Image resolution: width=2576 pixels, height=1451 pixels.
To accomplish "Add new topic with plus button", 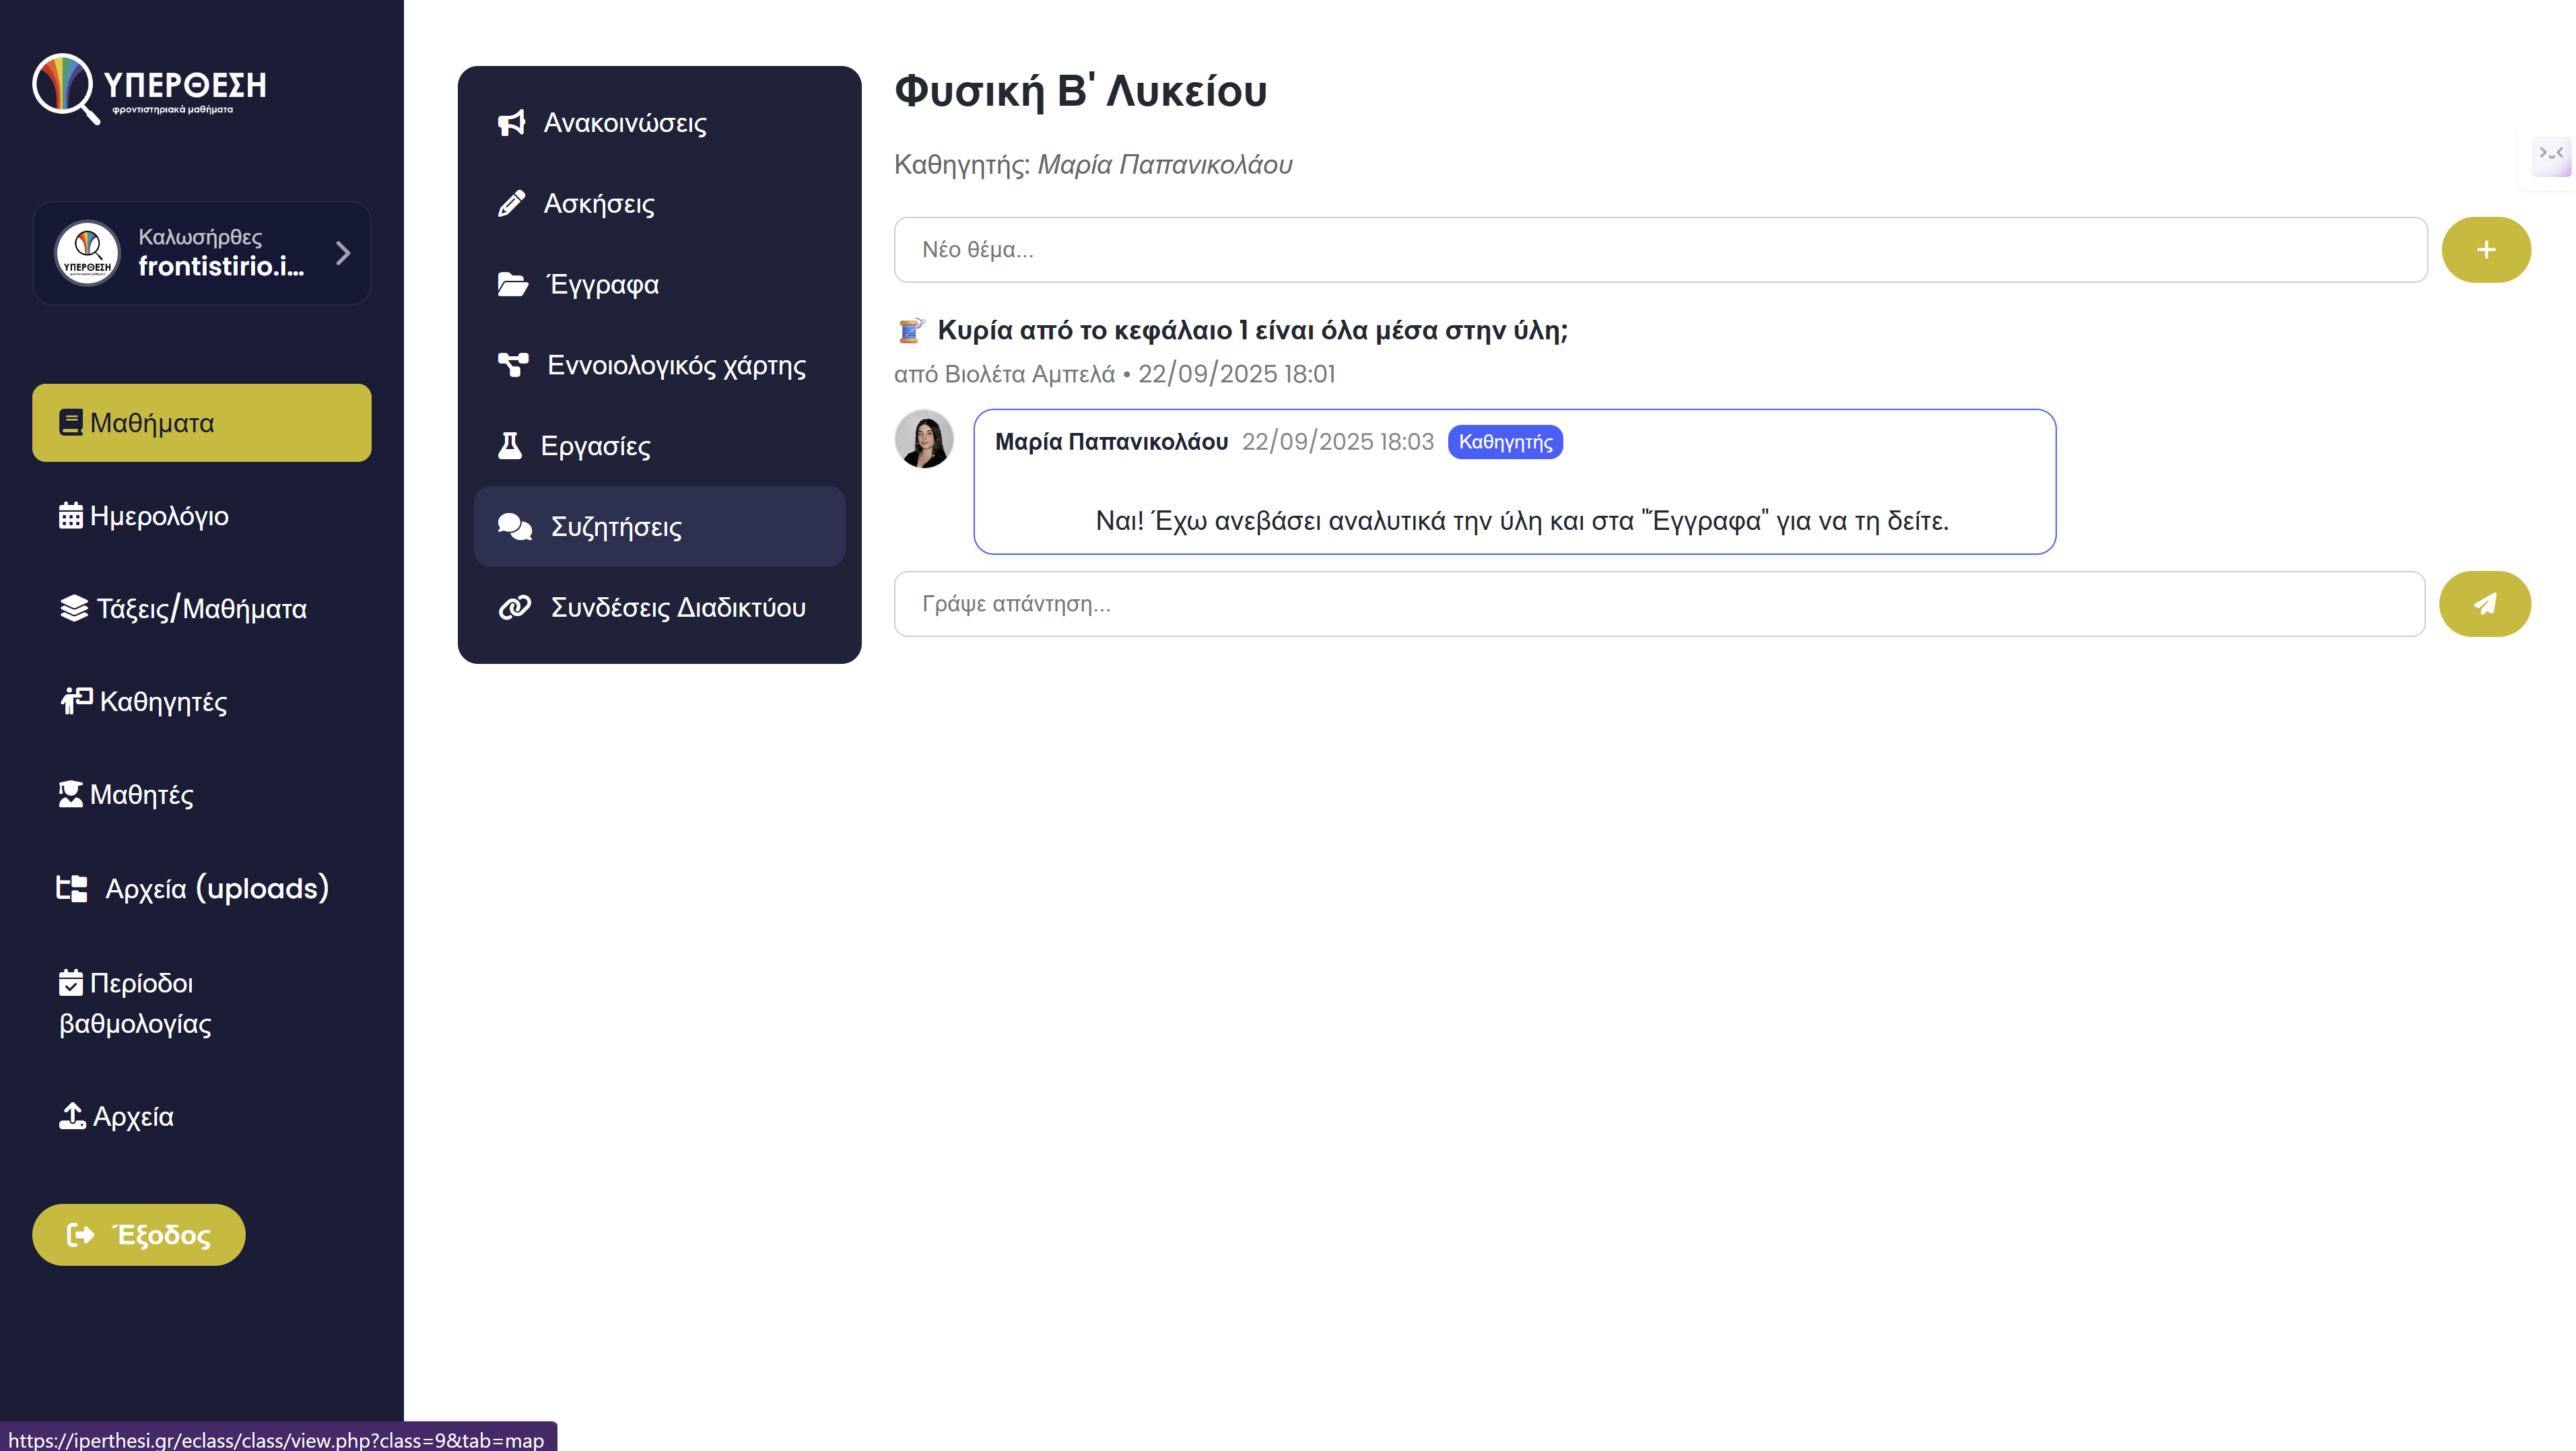I will click(x=2485, y=250).
